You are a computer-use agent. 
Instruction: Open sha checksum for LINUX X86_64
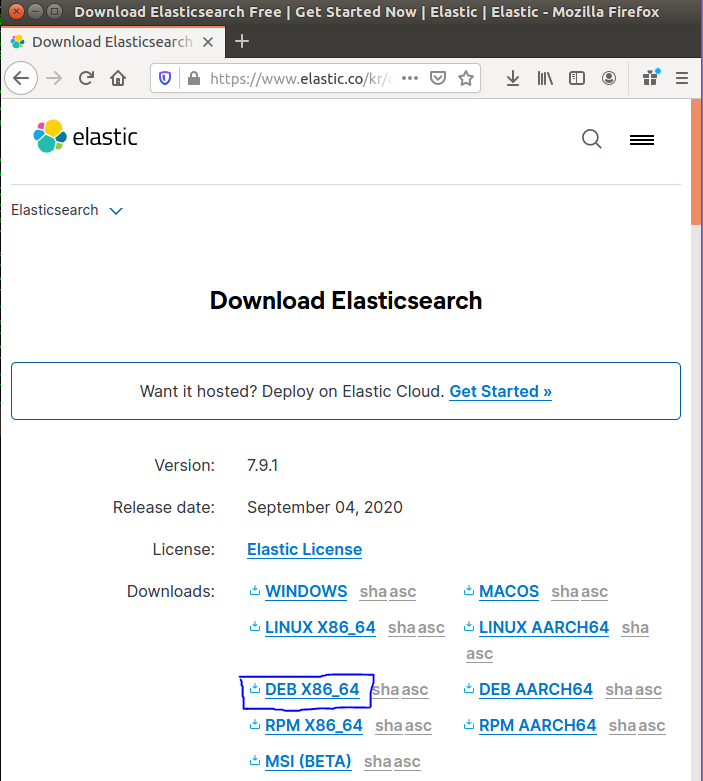[402, 628]
